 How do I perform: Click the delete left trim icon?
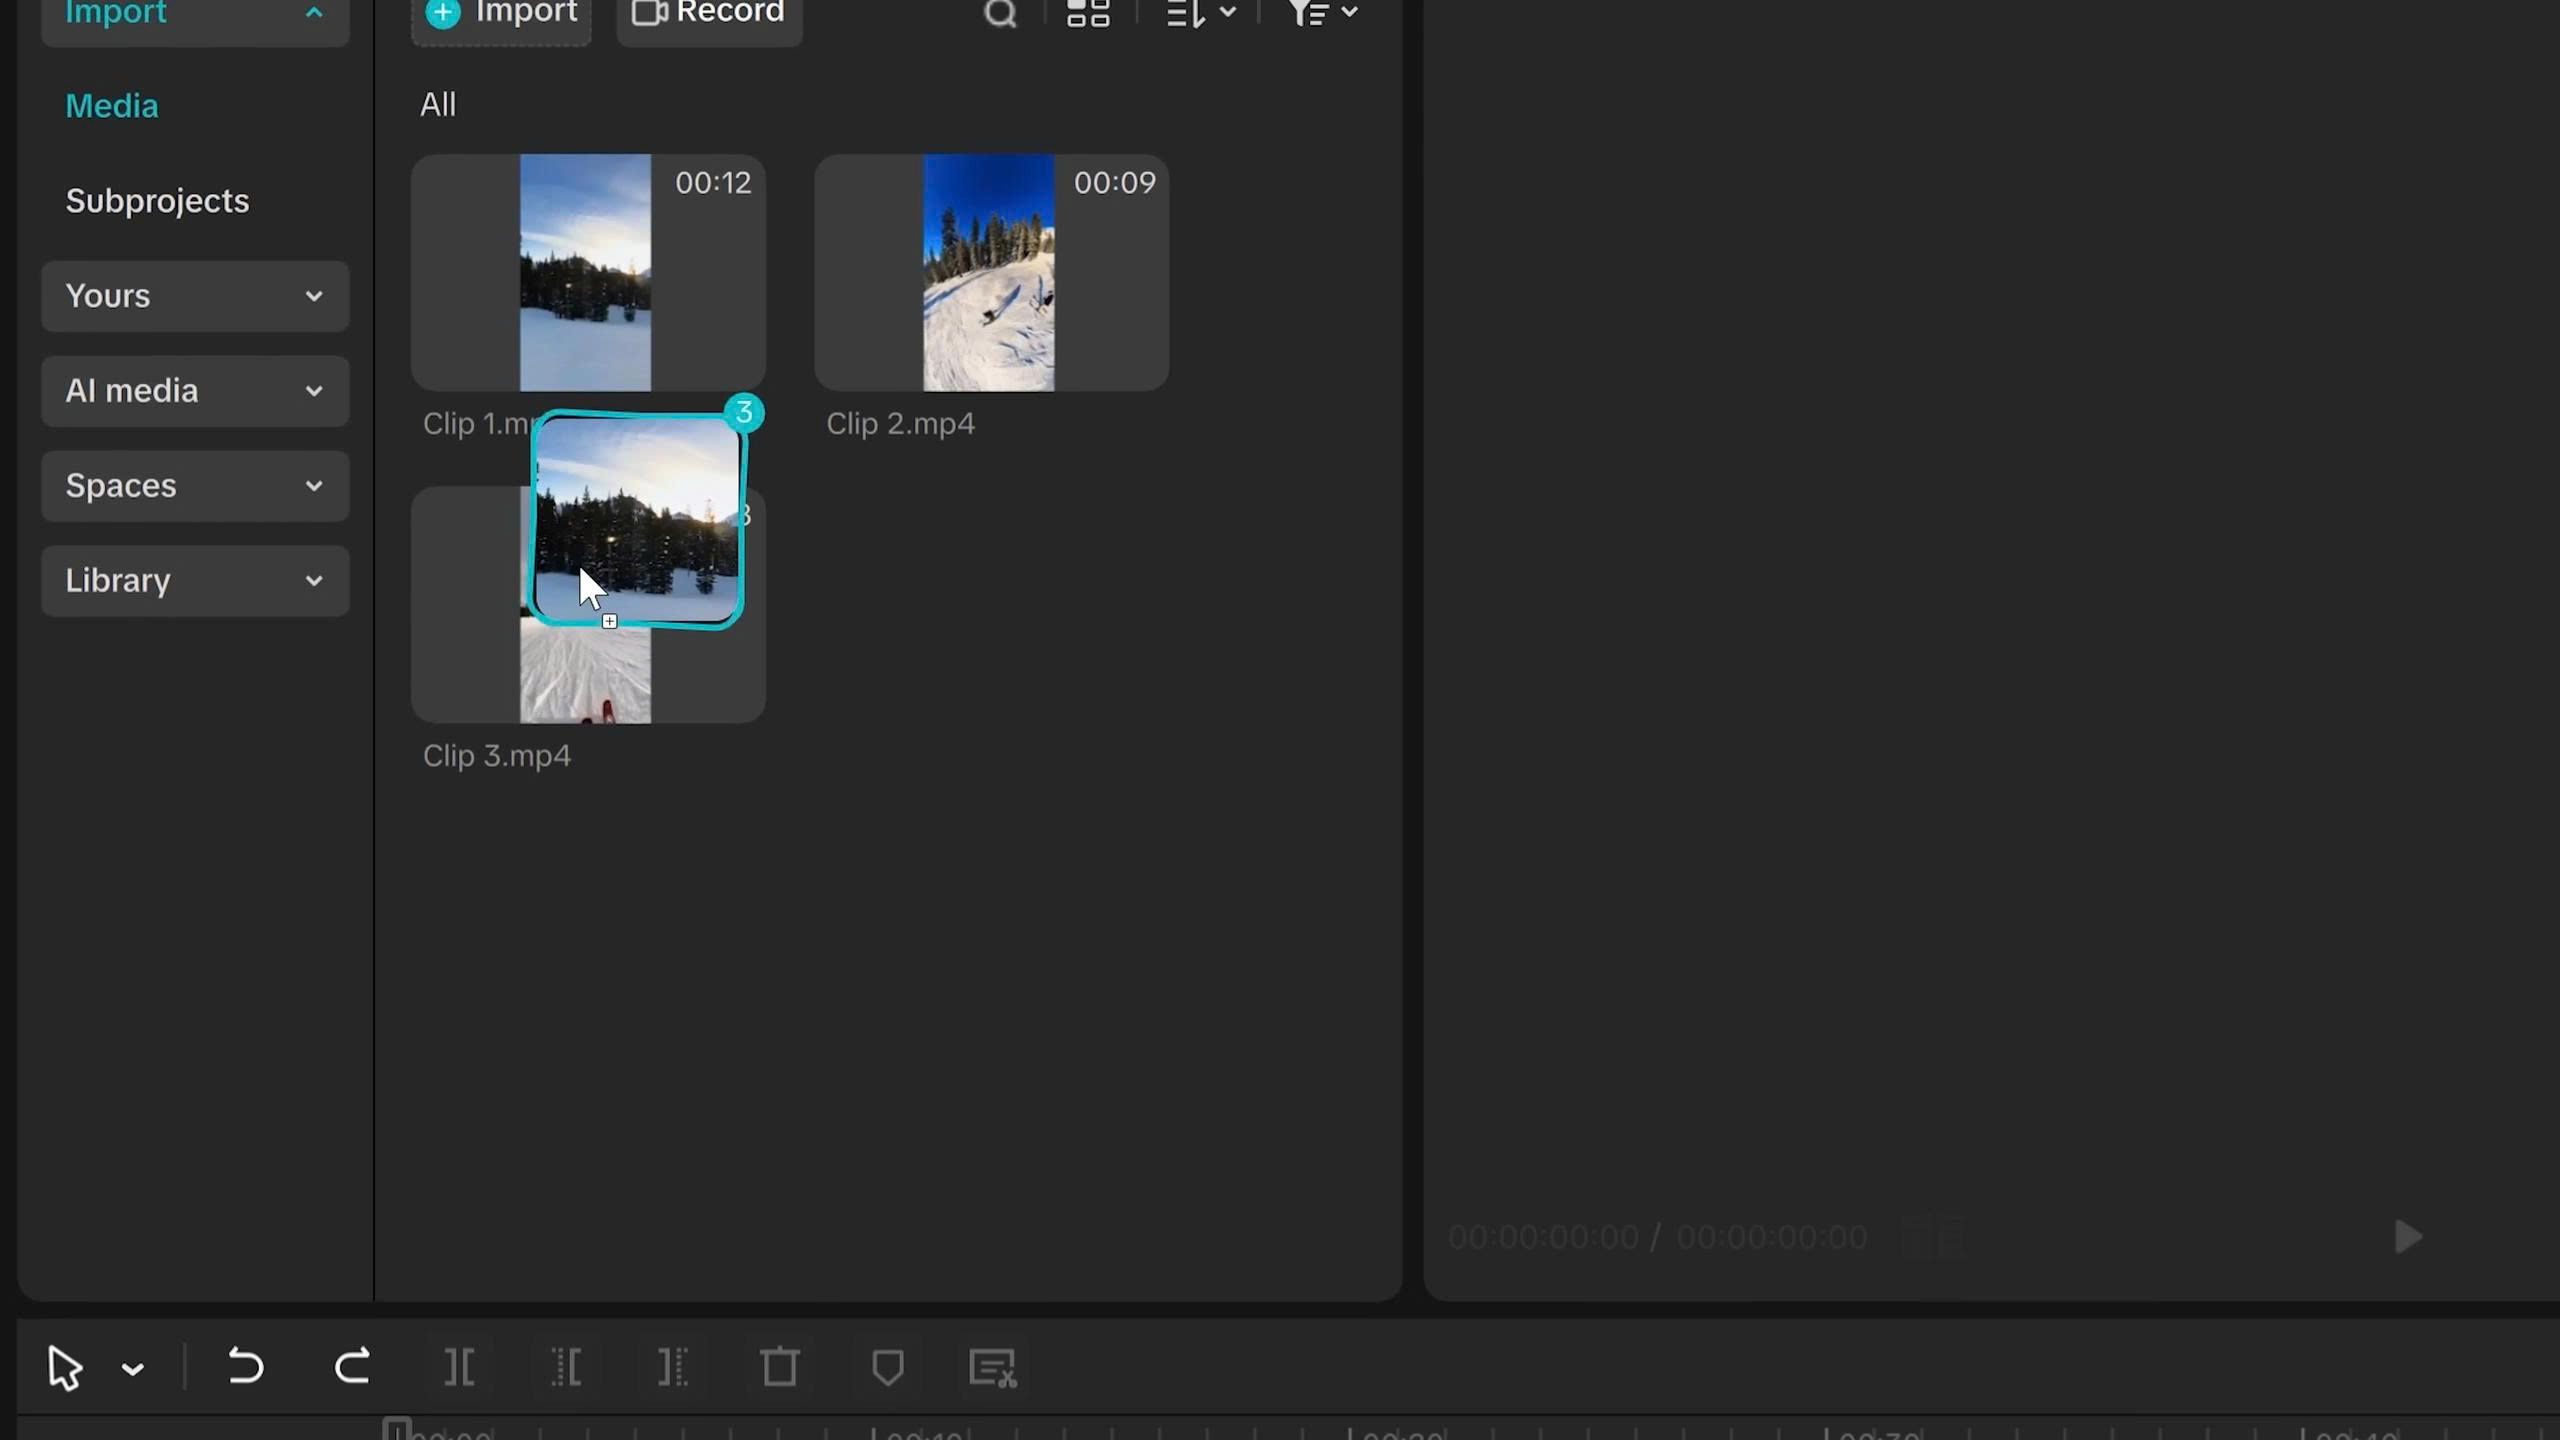pyautogui.click(x=566, y=1366)
